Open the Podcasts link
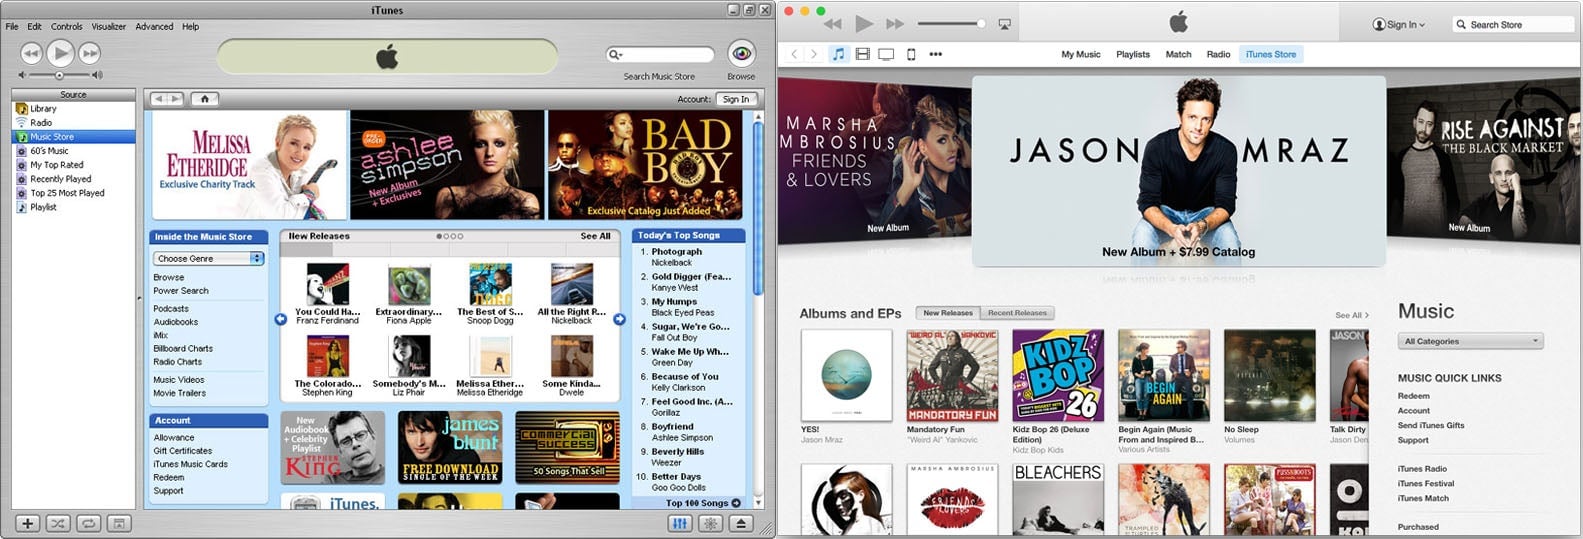The image size is (1583, 539). tap(171, 309)
